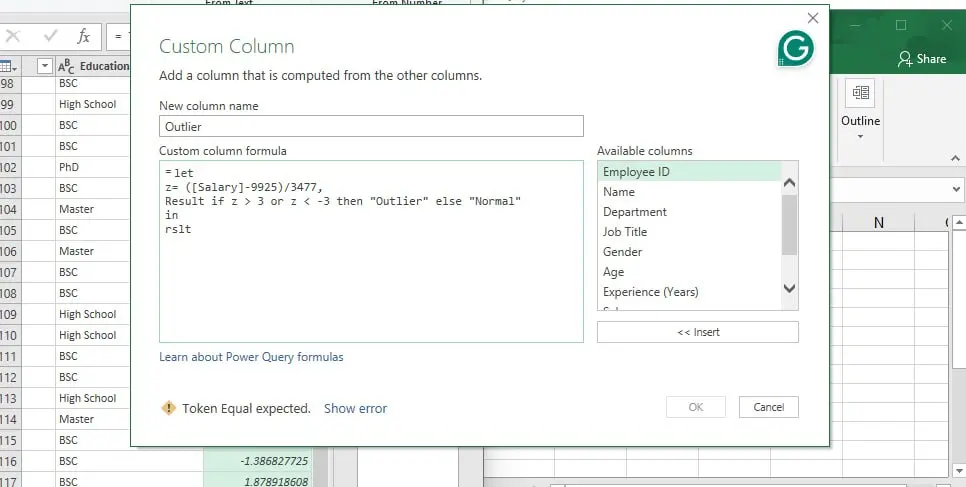This screenshot has height=487, width=966.
Task: Select Employee ID in Available columns
Action: [689, 171]
